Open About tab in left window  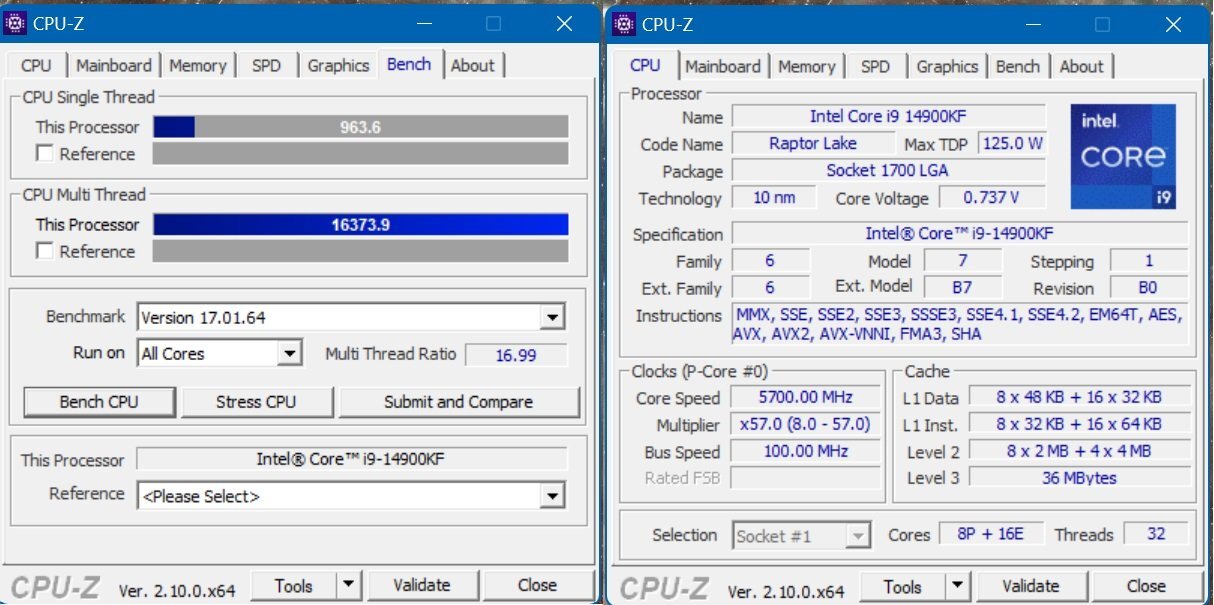pyautogui.click(x=472, y=65)
